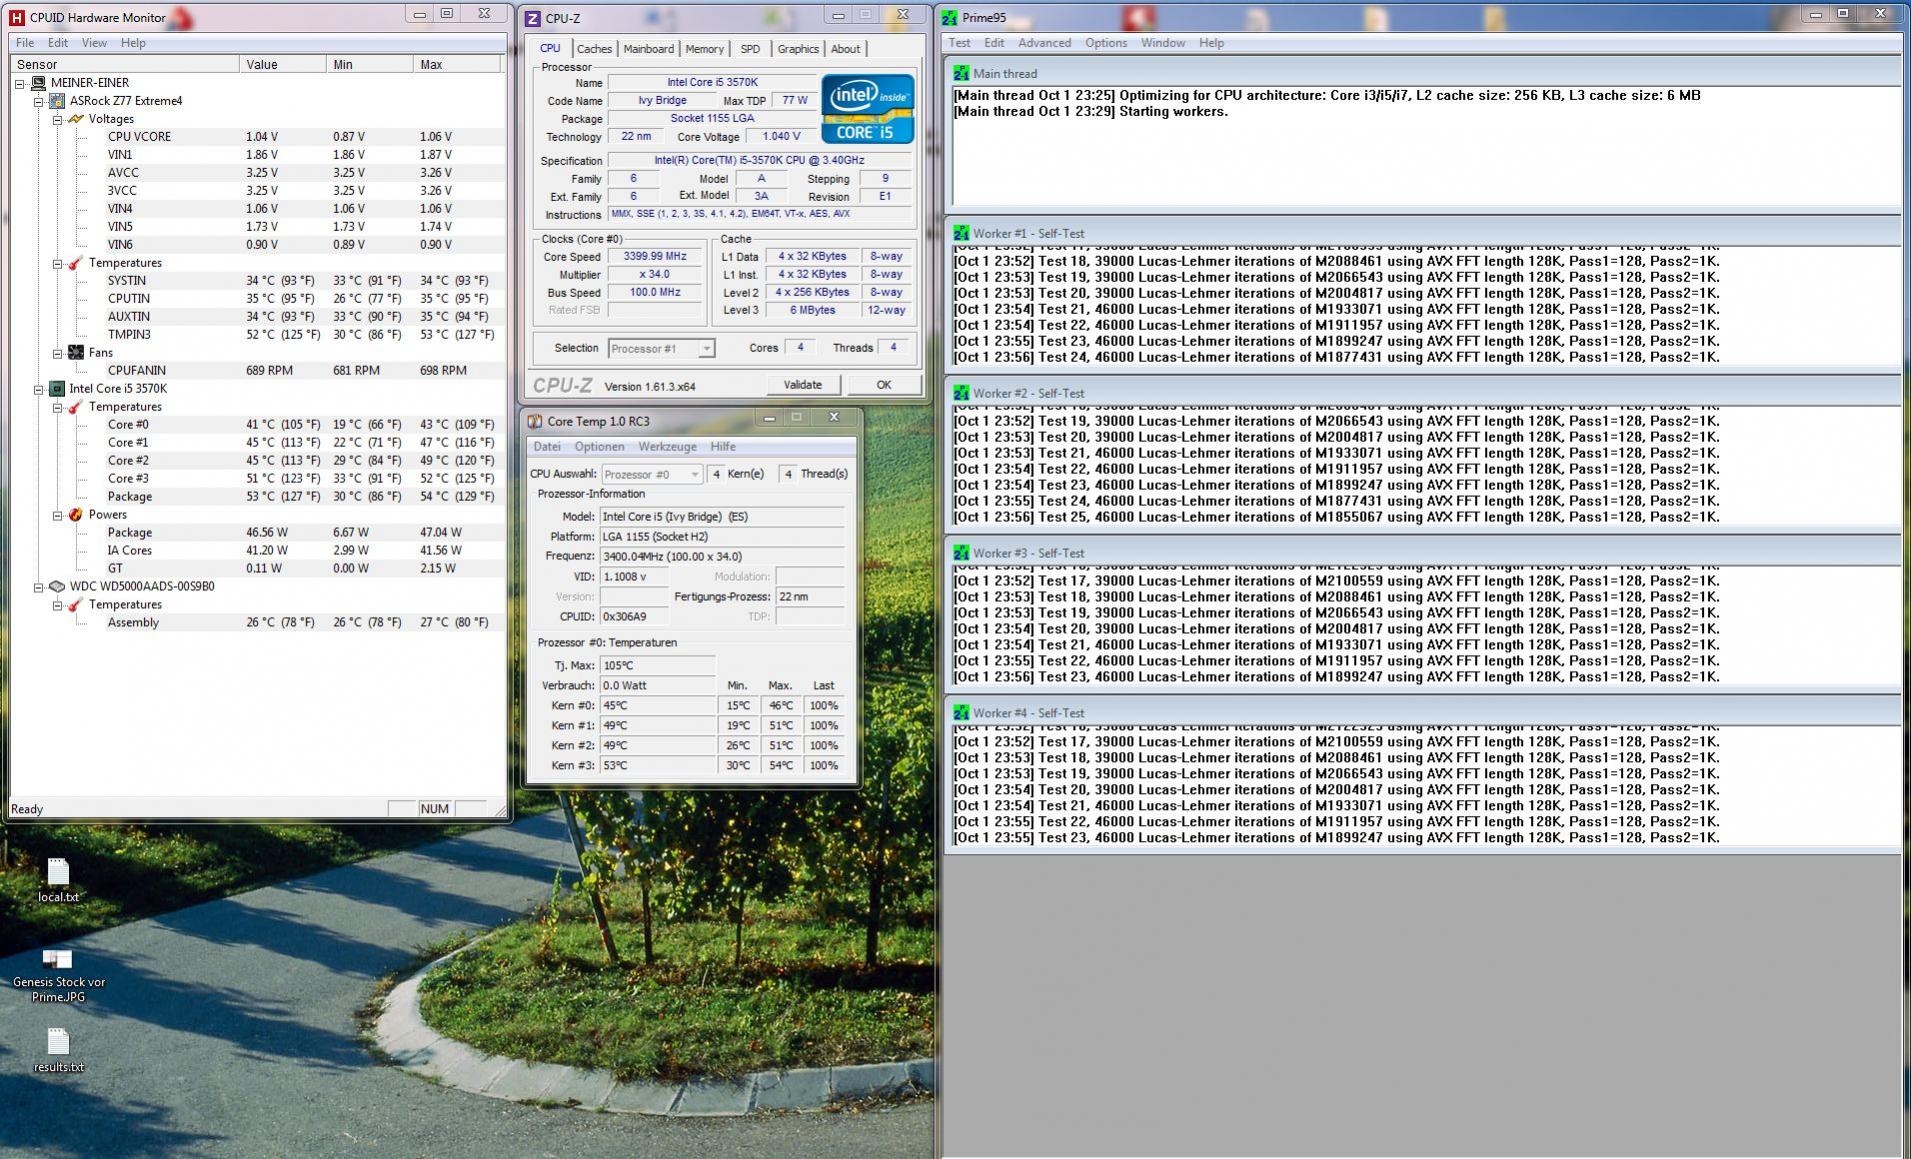Image resolution: width=1911 pixels, height=1159 pixels.
Task: Click the thermometer icon of Intel Core i5 Temperatures
Action: pos(76,407)
